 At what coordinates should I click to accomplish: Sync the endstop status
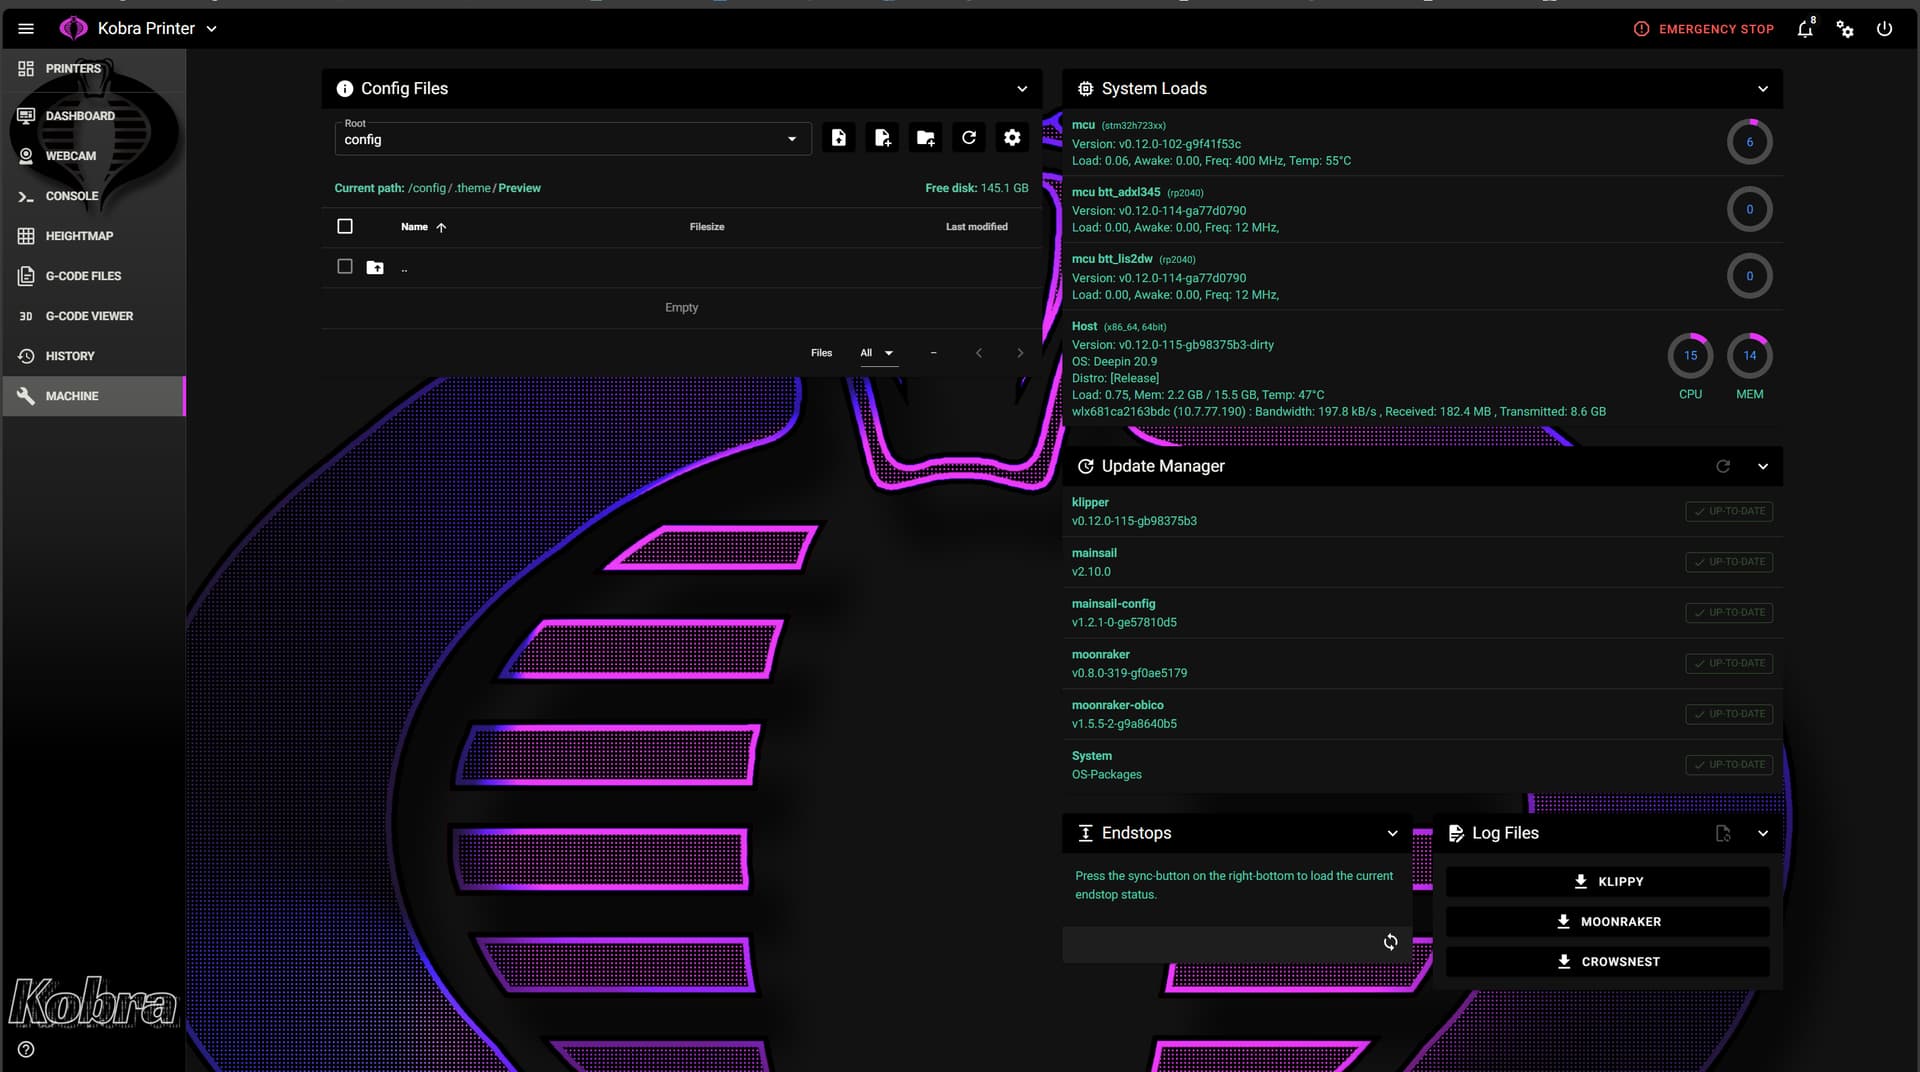click(x=1390, y=942)
